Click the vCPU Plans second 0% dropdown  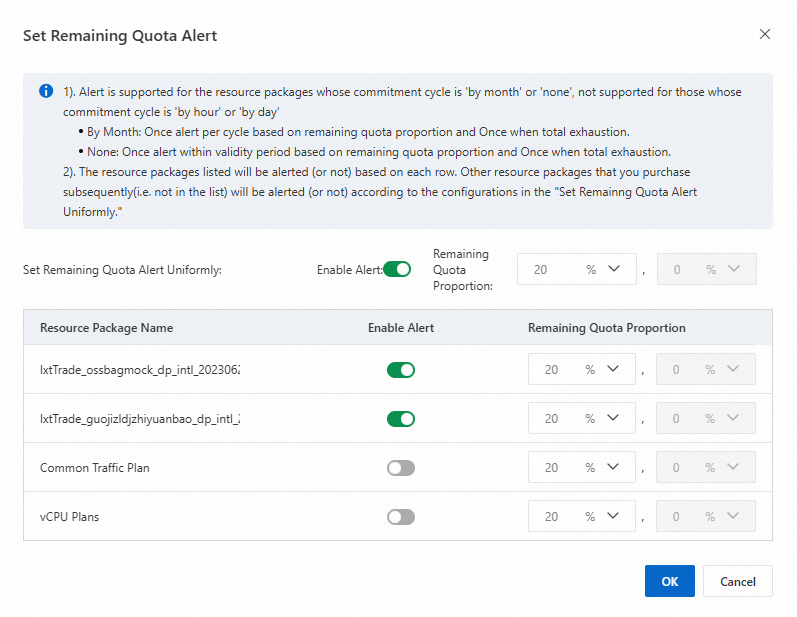[707, 517]
